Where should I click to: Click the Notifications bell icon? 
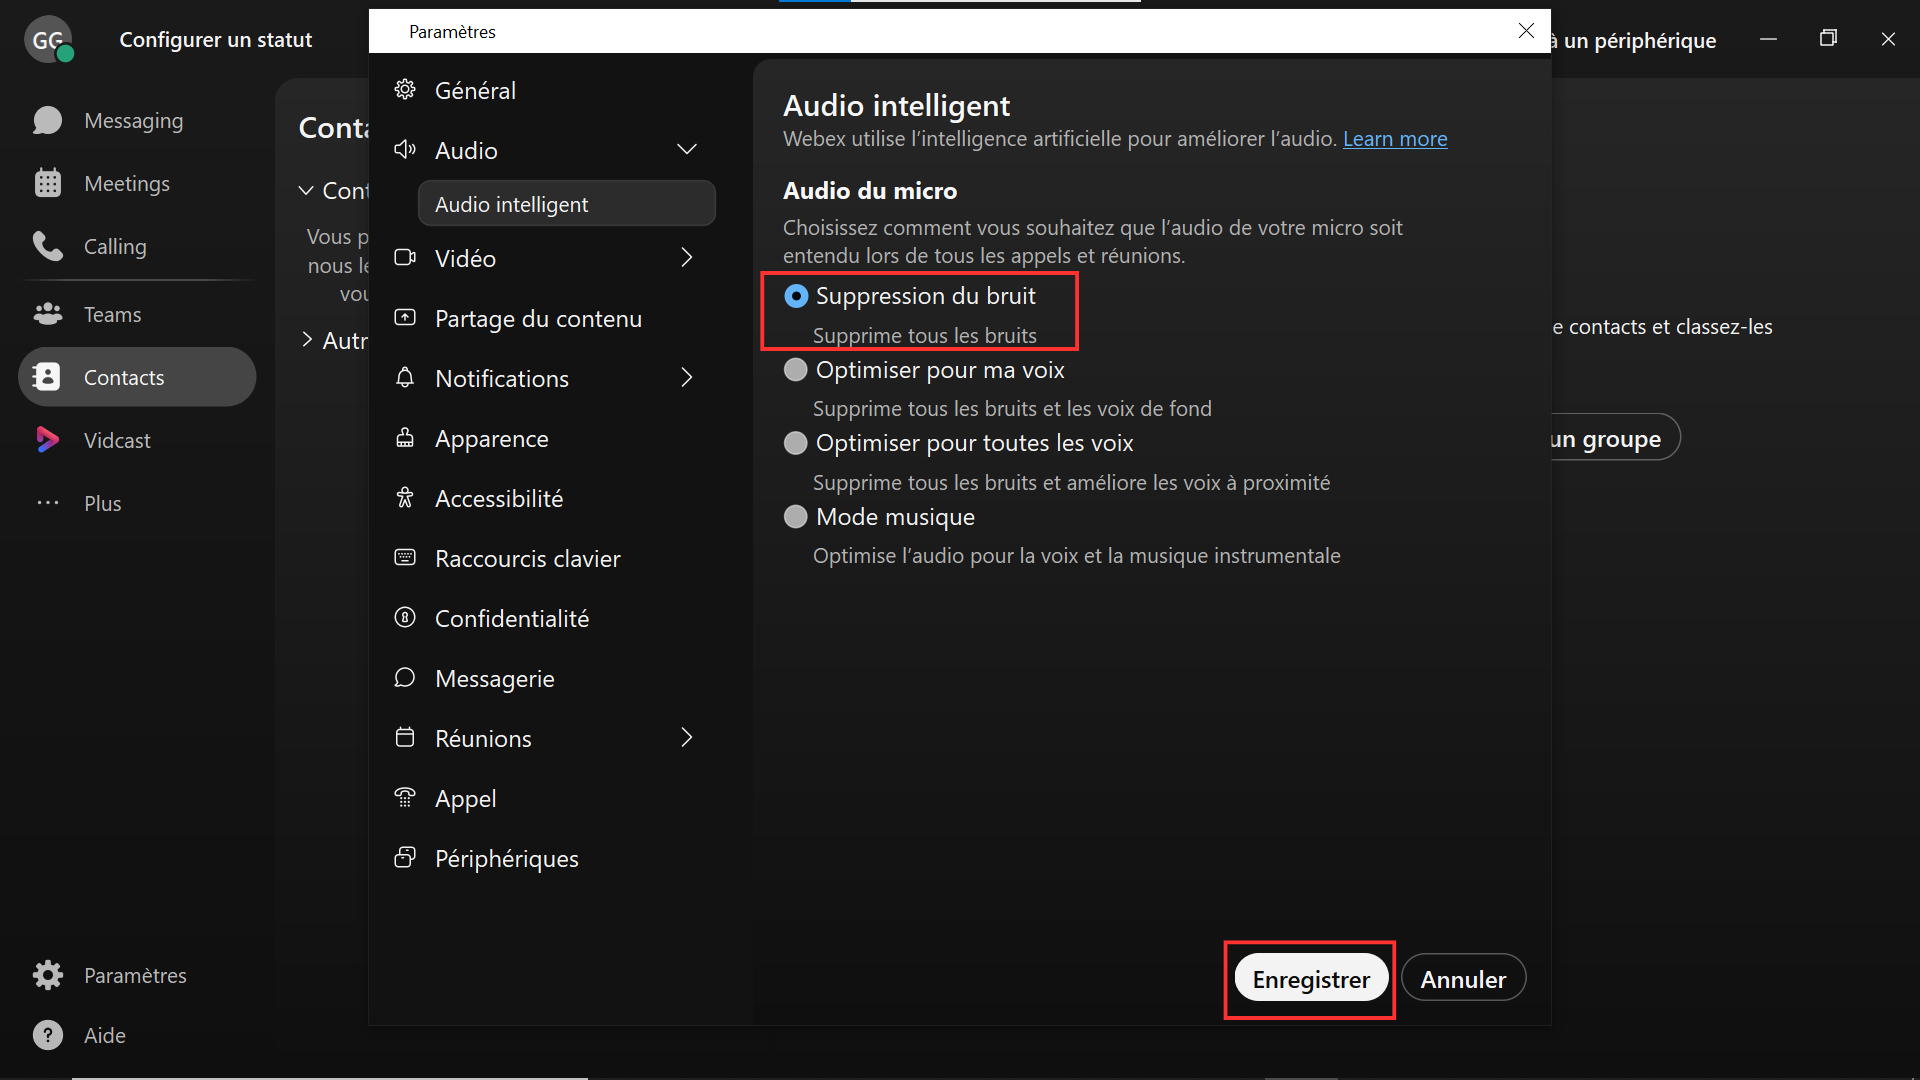pyautogui.click(x=405, y=378)
